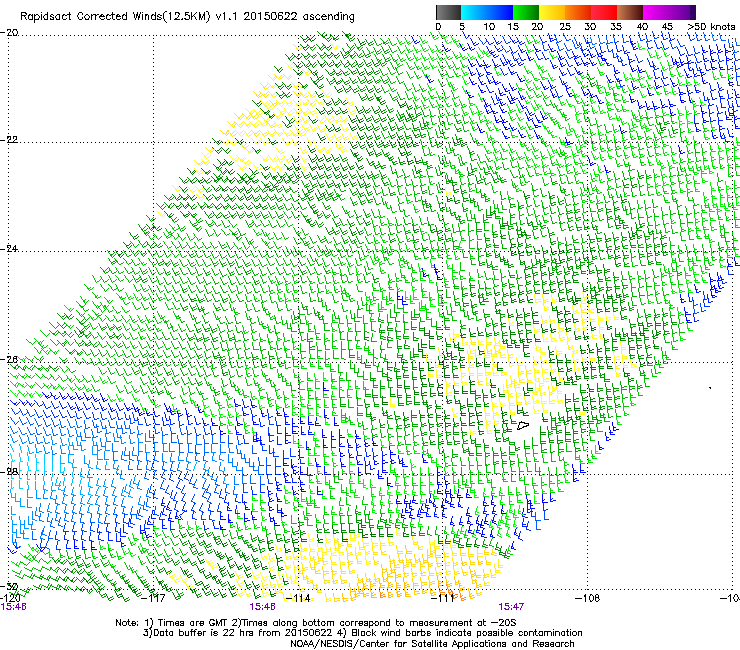Click the cyan 5-10 knots legend swatch
The height and width of the screenshot is (650, 740).
[x=474, y=12]
